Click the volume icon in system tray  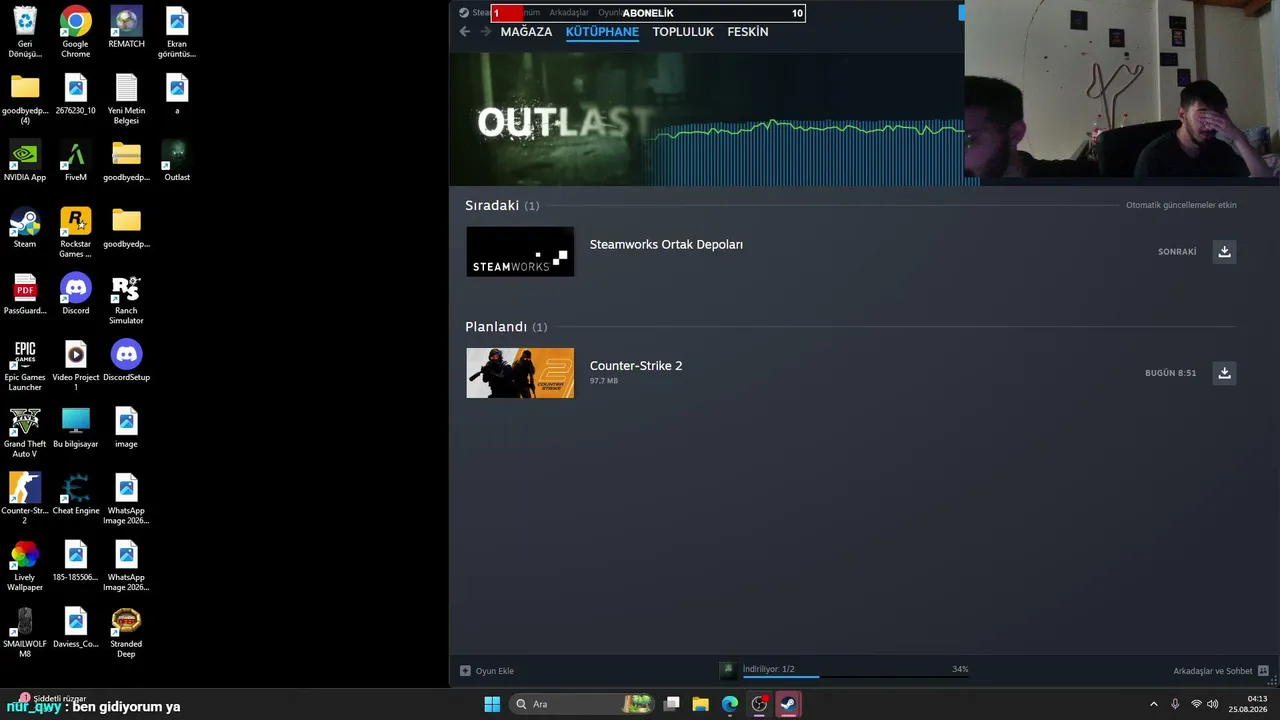[x=1213, y=704]
